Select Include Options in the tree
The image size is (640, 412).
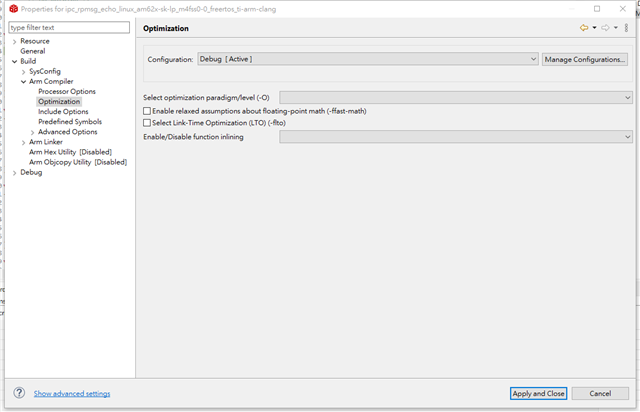(63, 111)
